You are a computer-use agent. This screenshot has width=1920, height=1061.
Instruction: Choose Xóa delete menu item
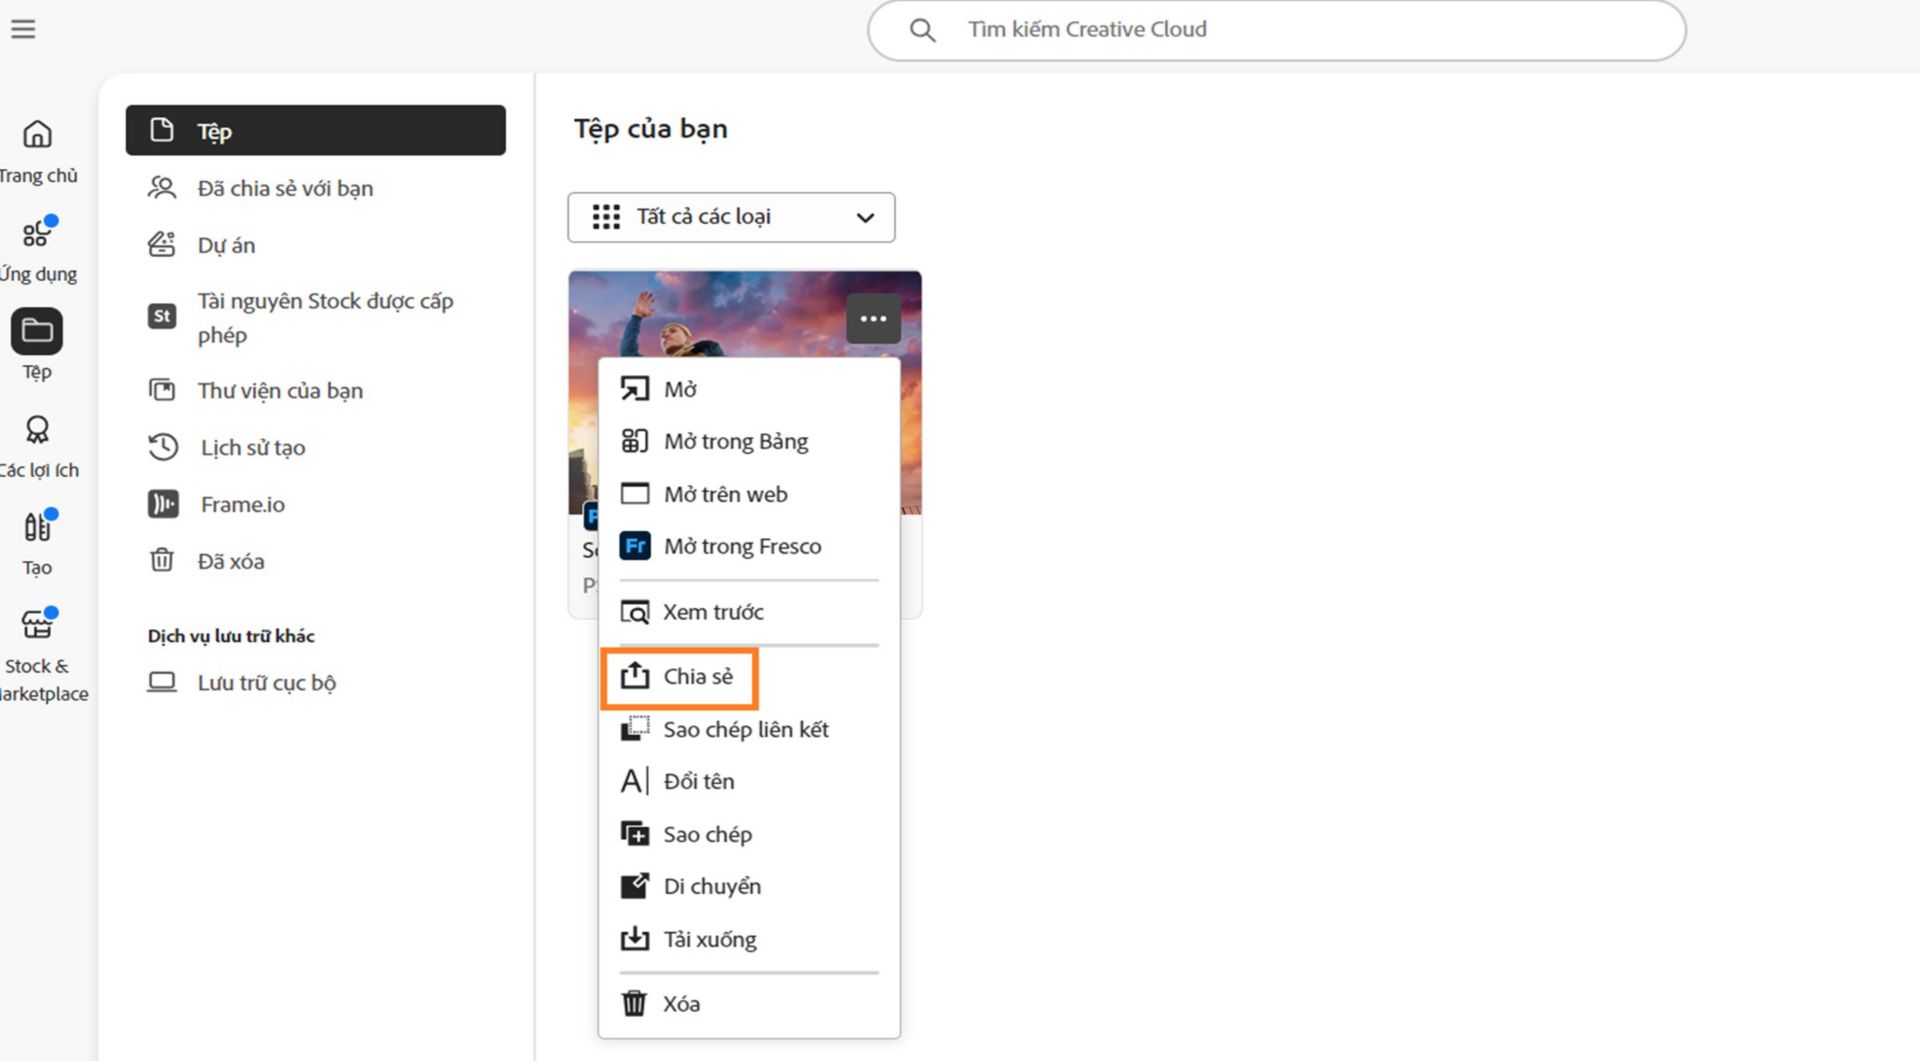pyautogui.click(x=749, y=1004)
